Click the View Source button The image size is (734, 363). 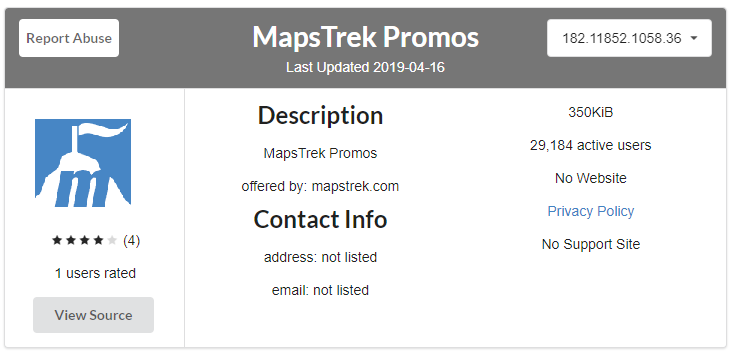point(93,315)
